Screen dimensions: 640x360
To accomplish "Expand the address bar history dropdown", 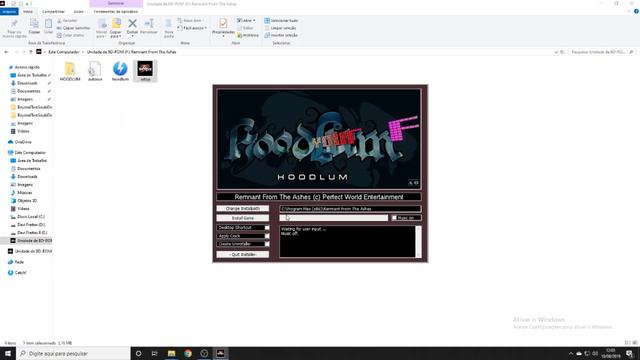I will [556, 52].
